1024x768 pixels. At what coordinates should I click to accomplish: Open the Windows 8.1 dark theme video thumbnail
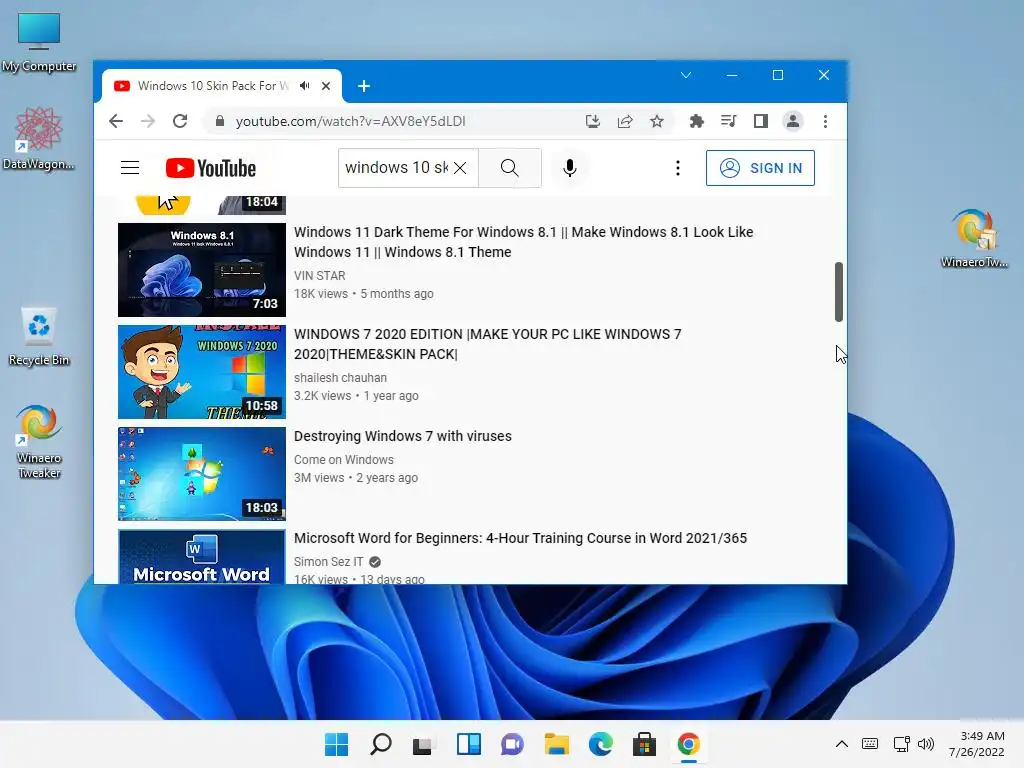point(202,270)
